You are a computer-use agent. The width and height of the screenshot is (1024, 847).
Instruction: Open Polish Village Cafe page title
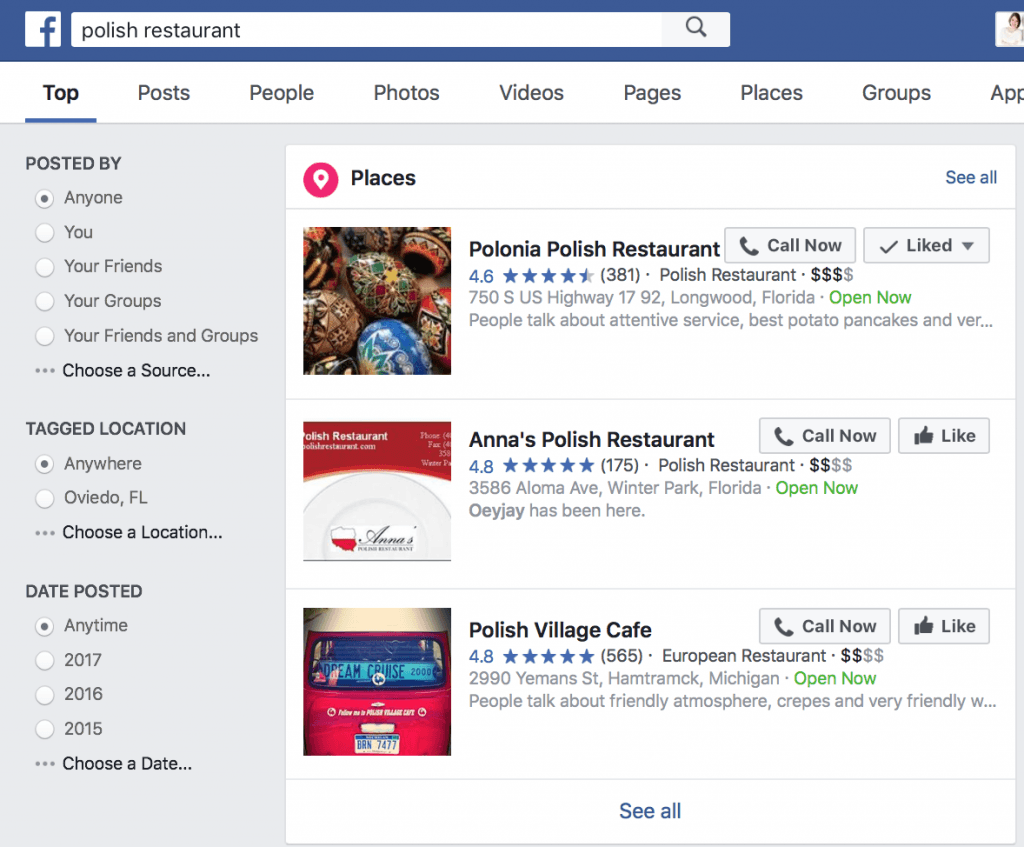pyautogui.click(x=560, y=630)
